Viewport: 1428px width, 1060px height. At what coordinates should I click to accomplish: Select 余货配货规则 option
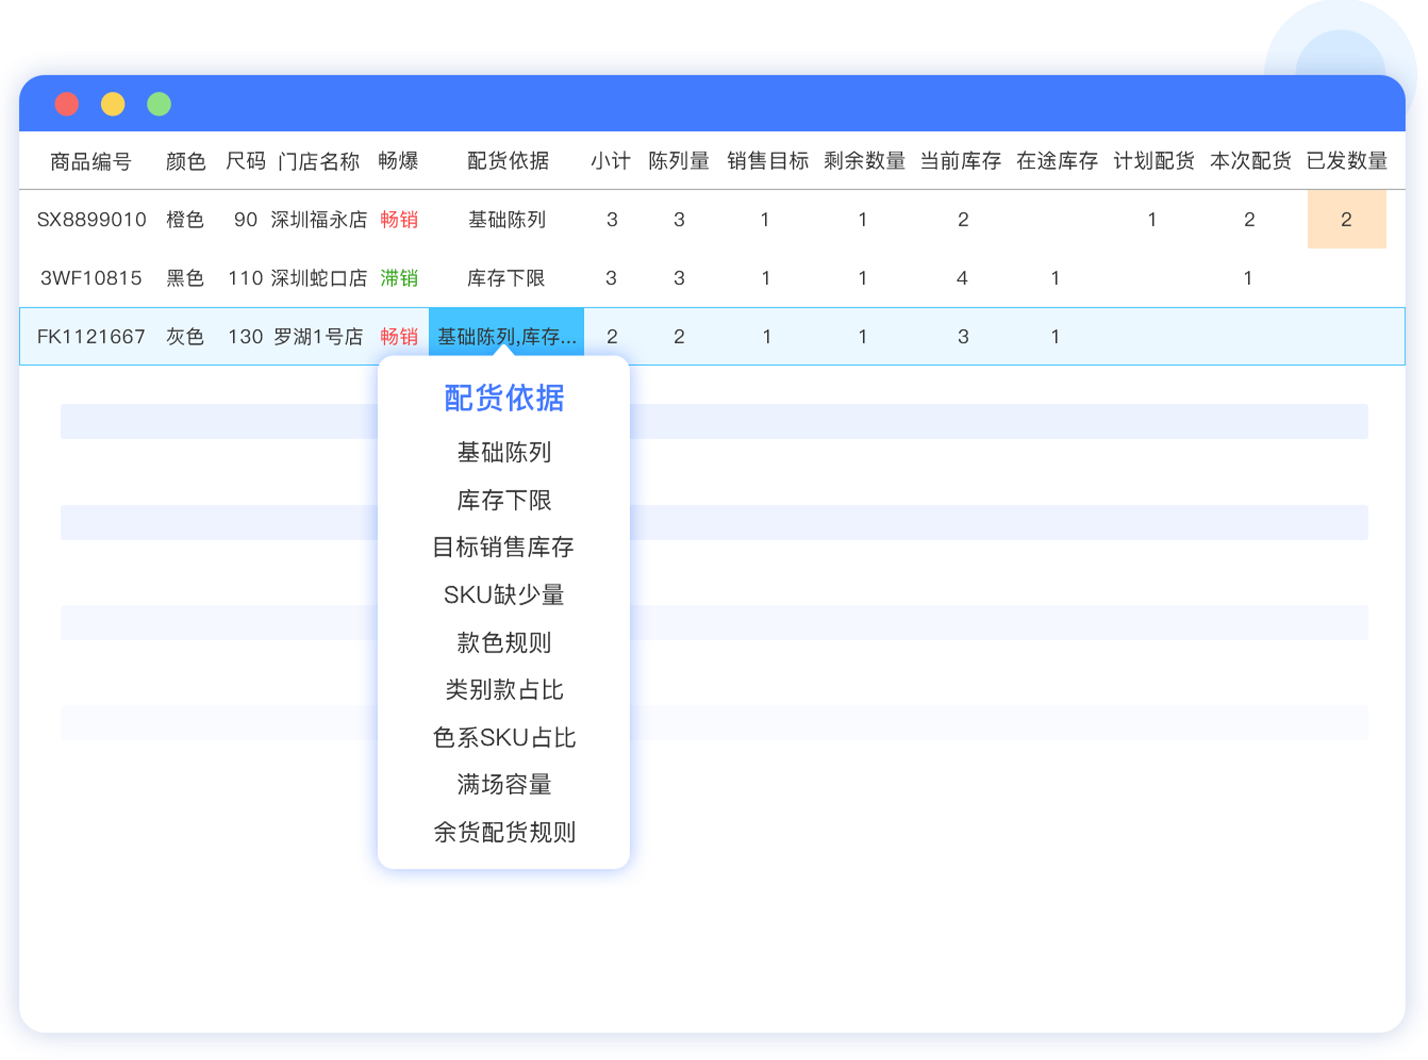pos(504,832)
